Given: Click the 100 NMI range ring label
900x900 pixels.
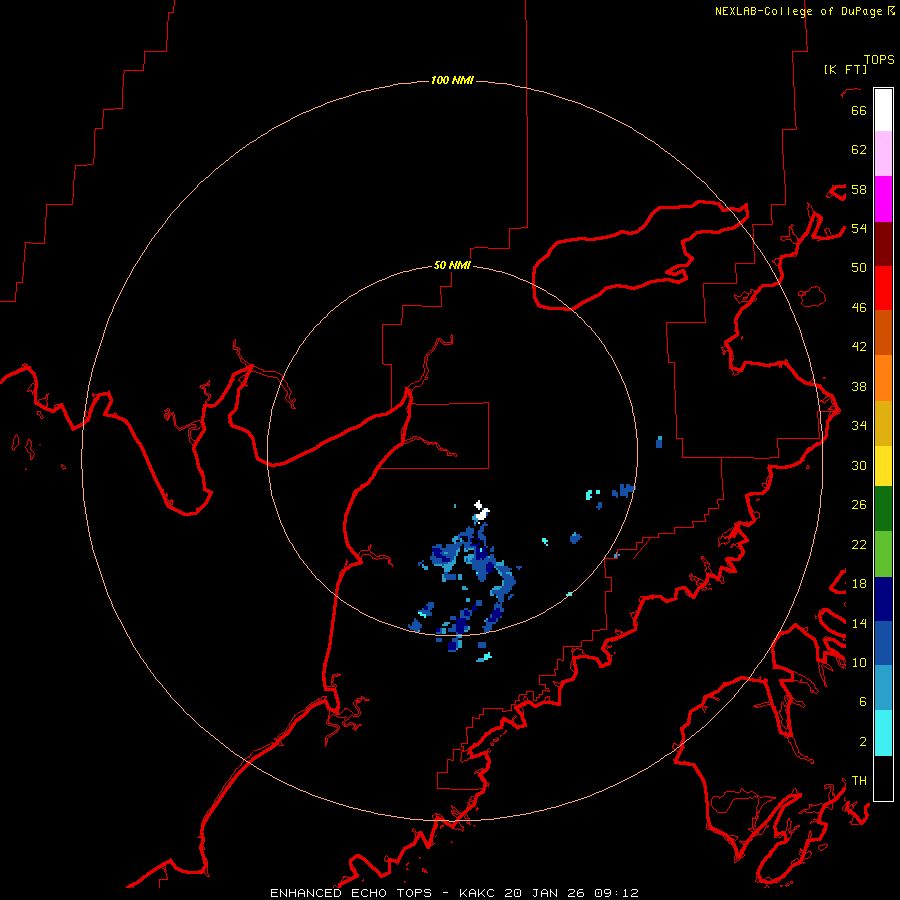Looking at the screenshot, I should pyautogui.click(x=452, y=80).
